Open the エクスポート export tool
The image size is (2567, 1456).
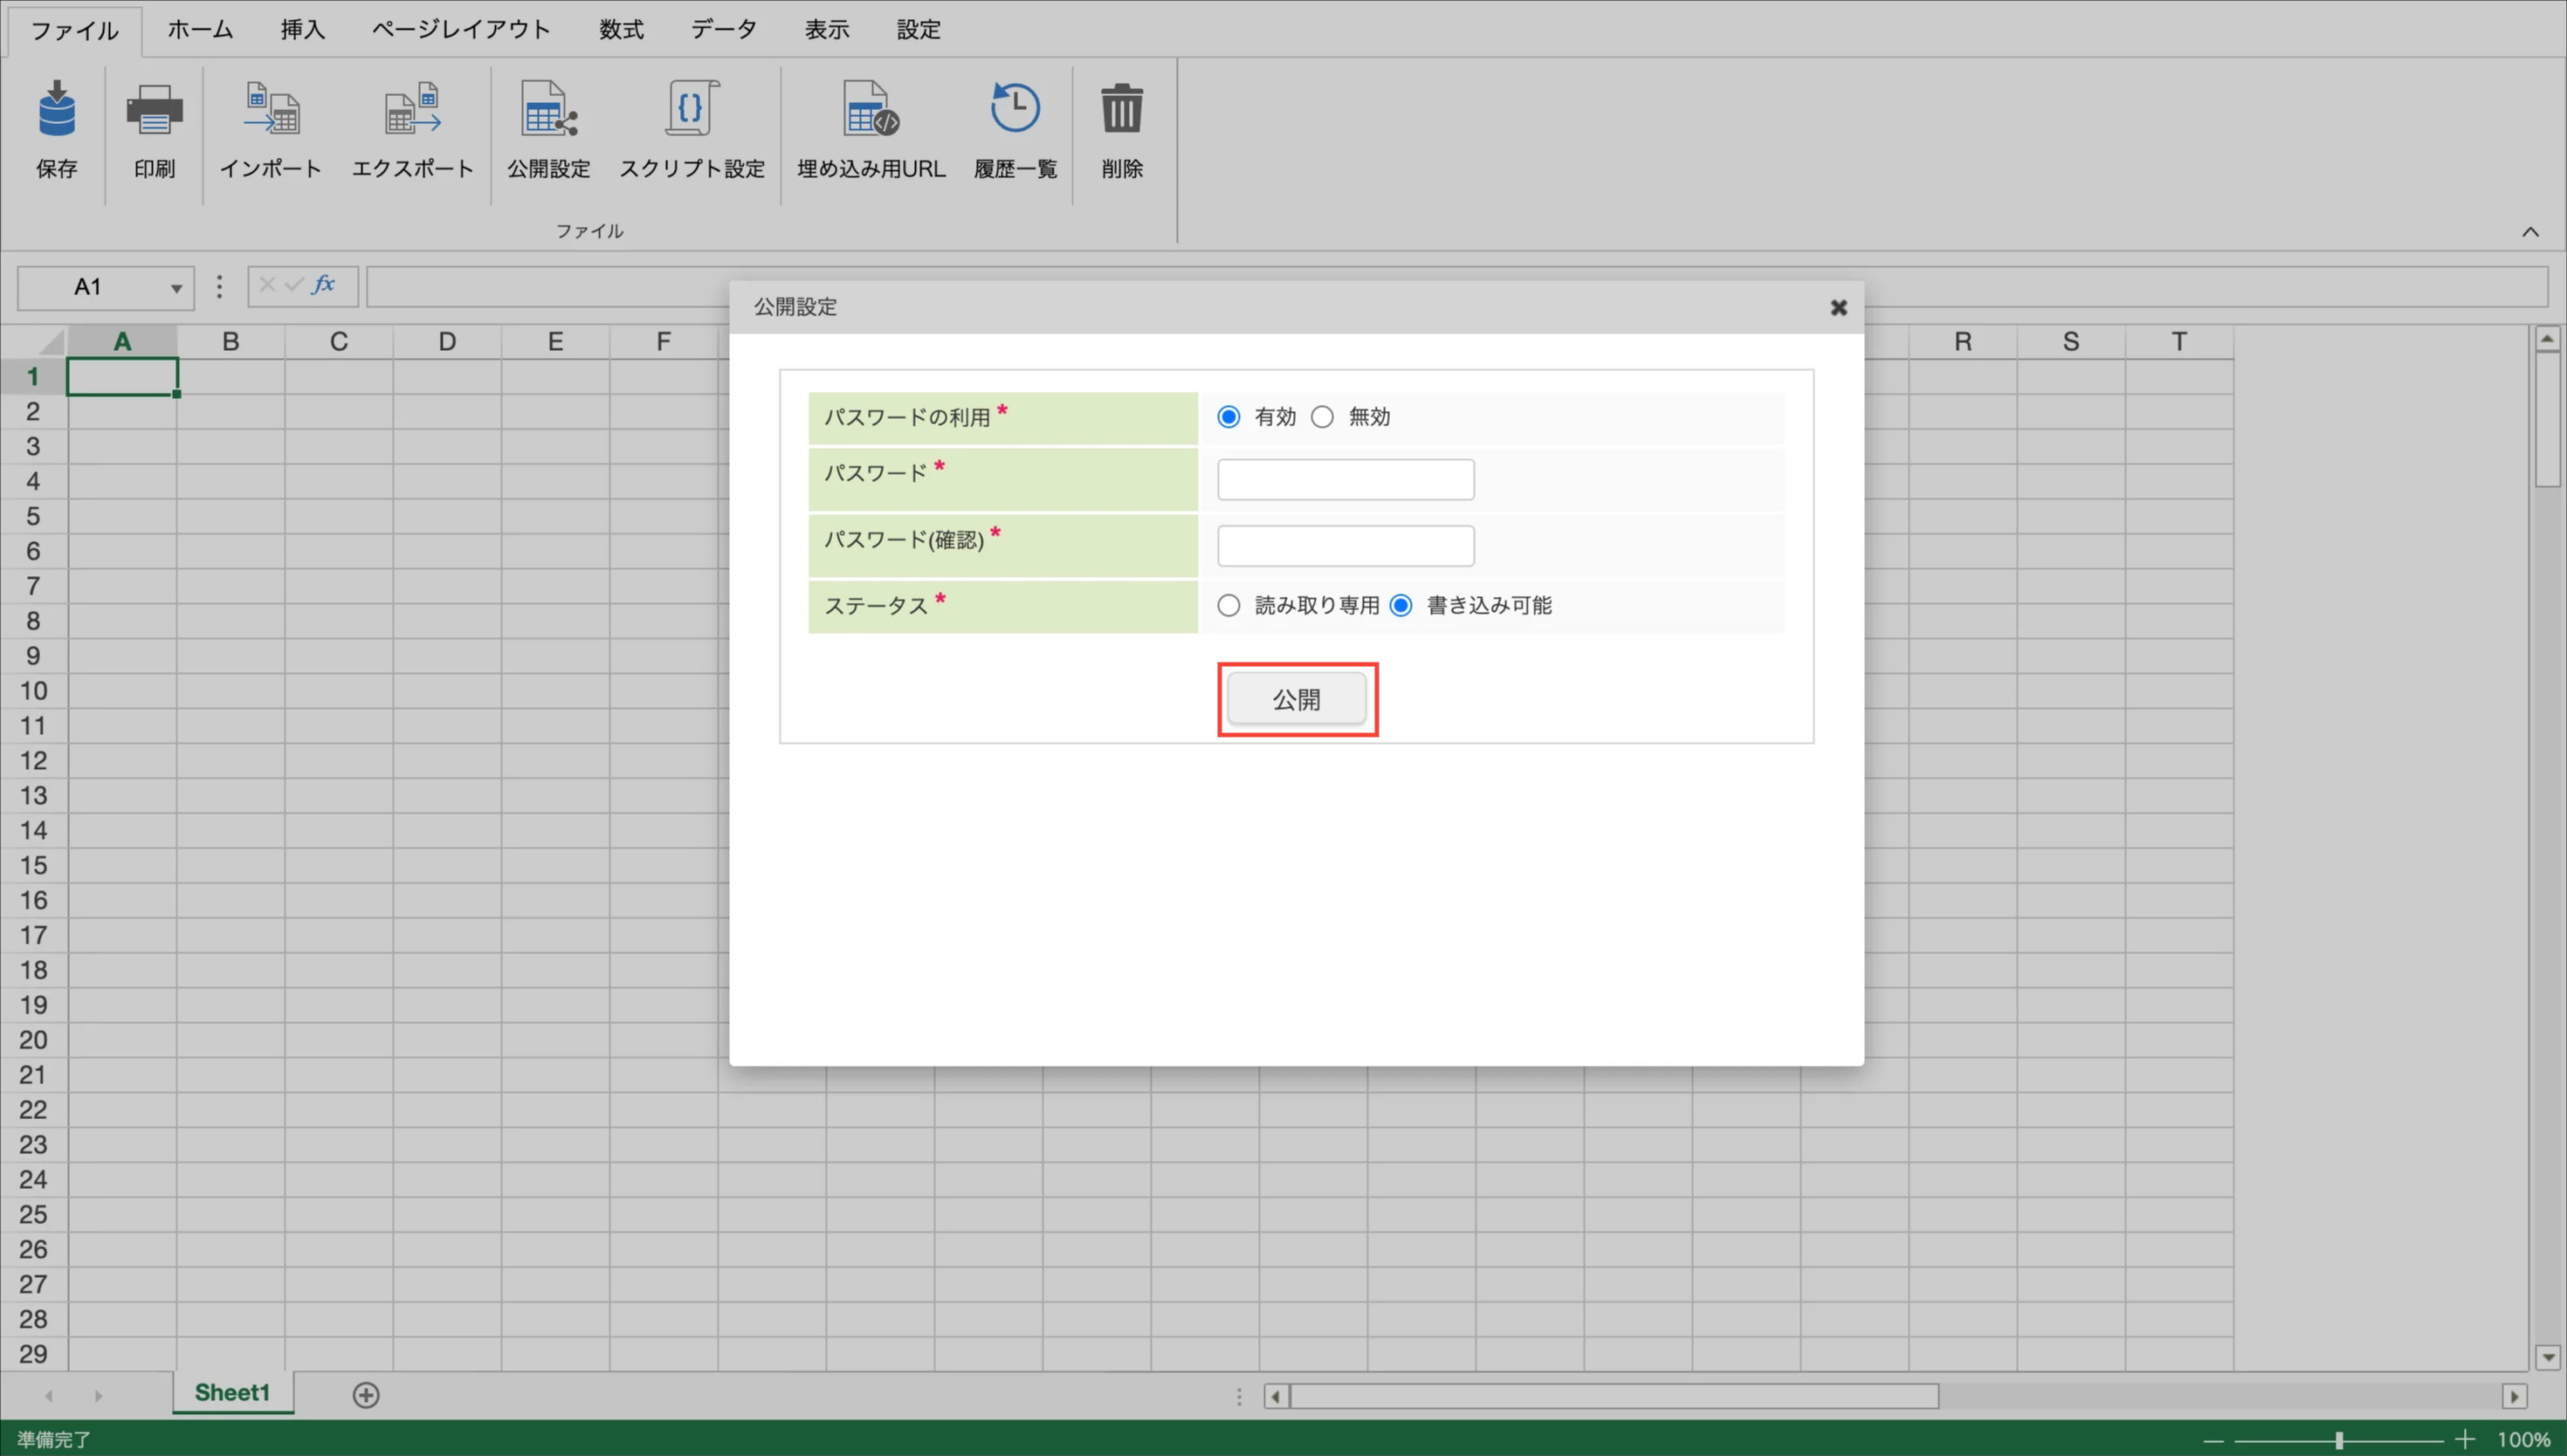(x=412, y=110)
